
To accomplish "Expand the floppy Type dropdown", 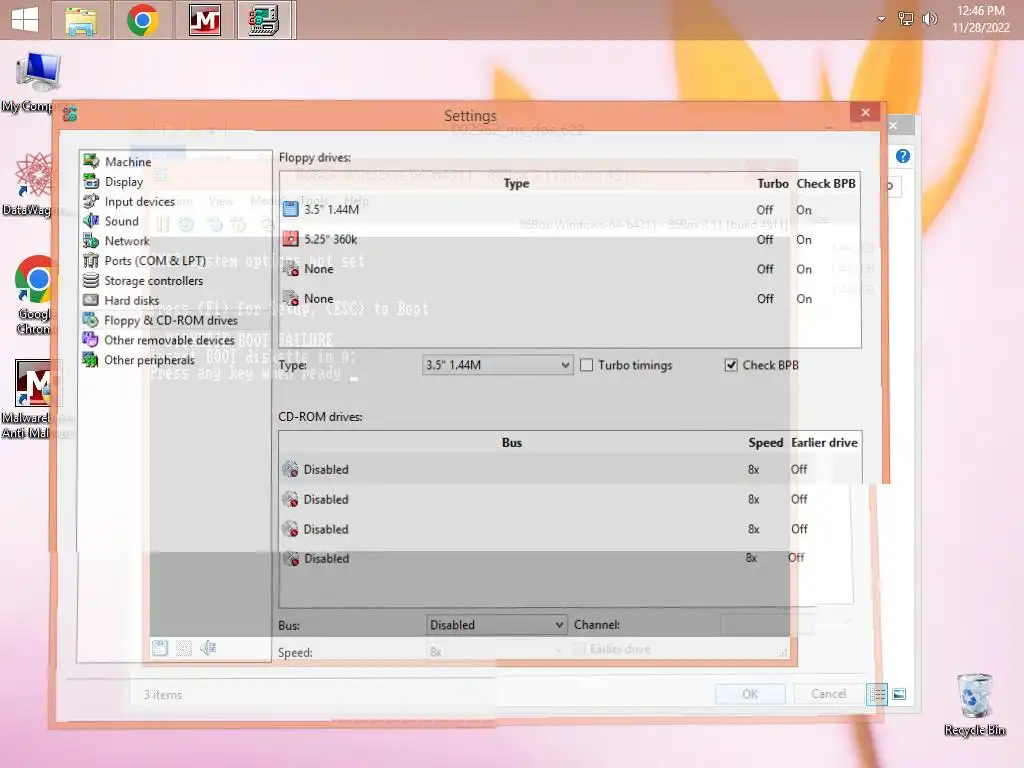I will (498, 365).
